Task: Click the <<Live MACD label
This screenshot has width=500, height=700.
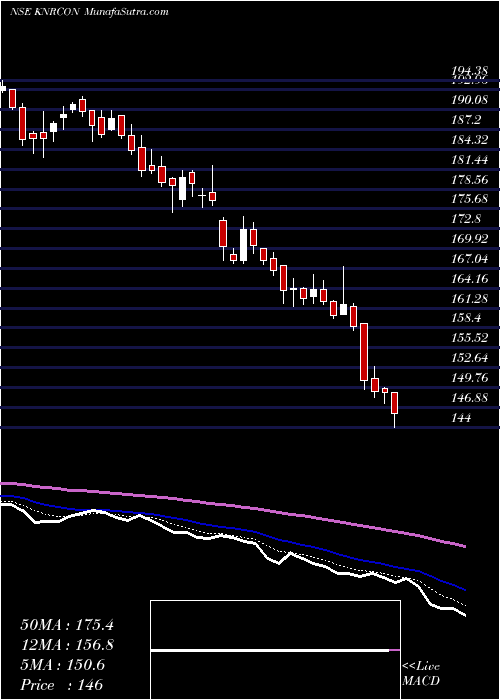Action: coord(421,674)
